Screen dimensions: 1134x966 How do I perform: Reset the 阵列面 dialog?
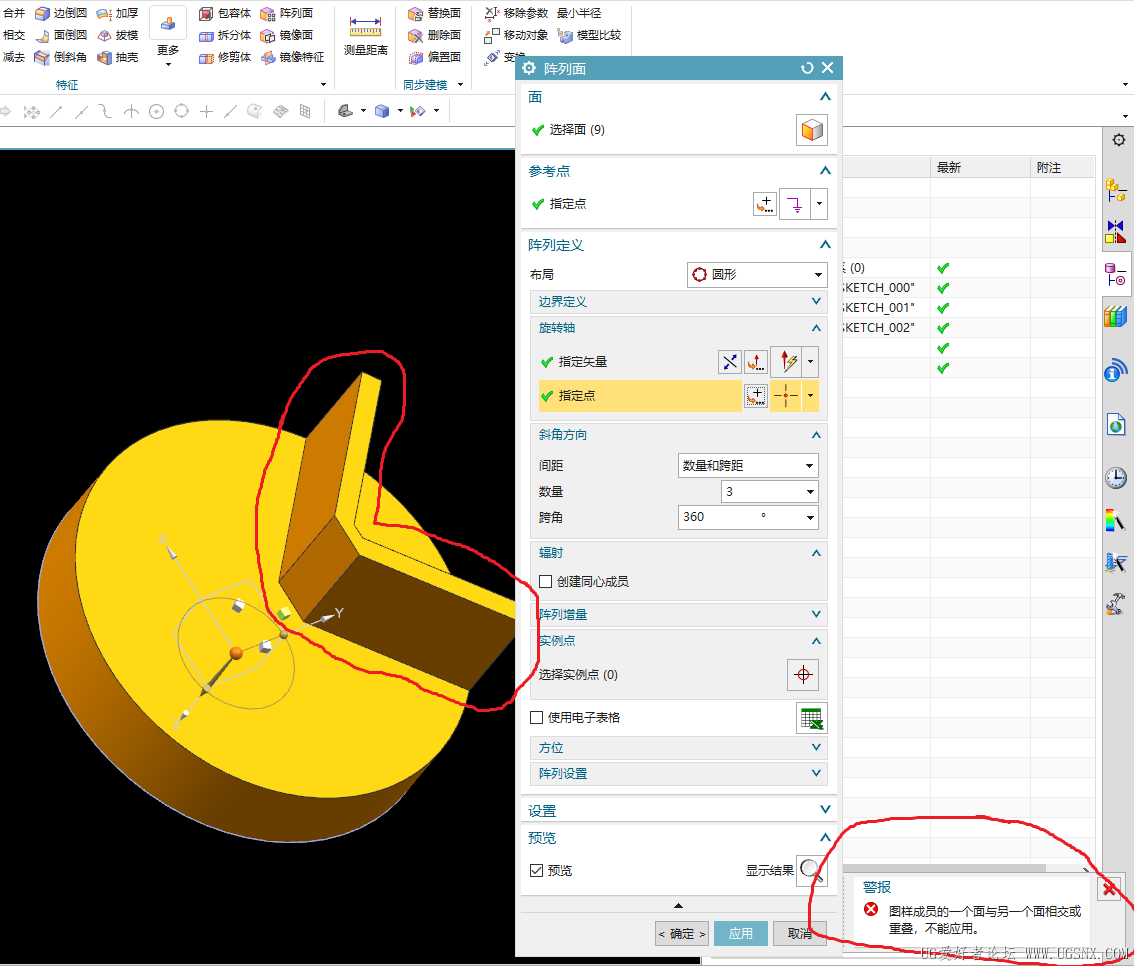click(807, 68)
